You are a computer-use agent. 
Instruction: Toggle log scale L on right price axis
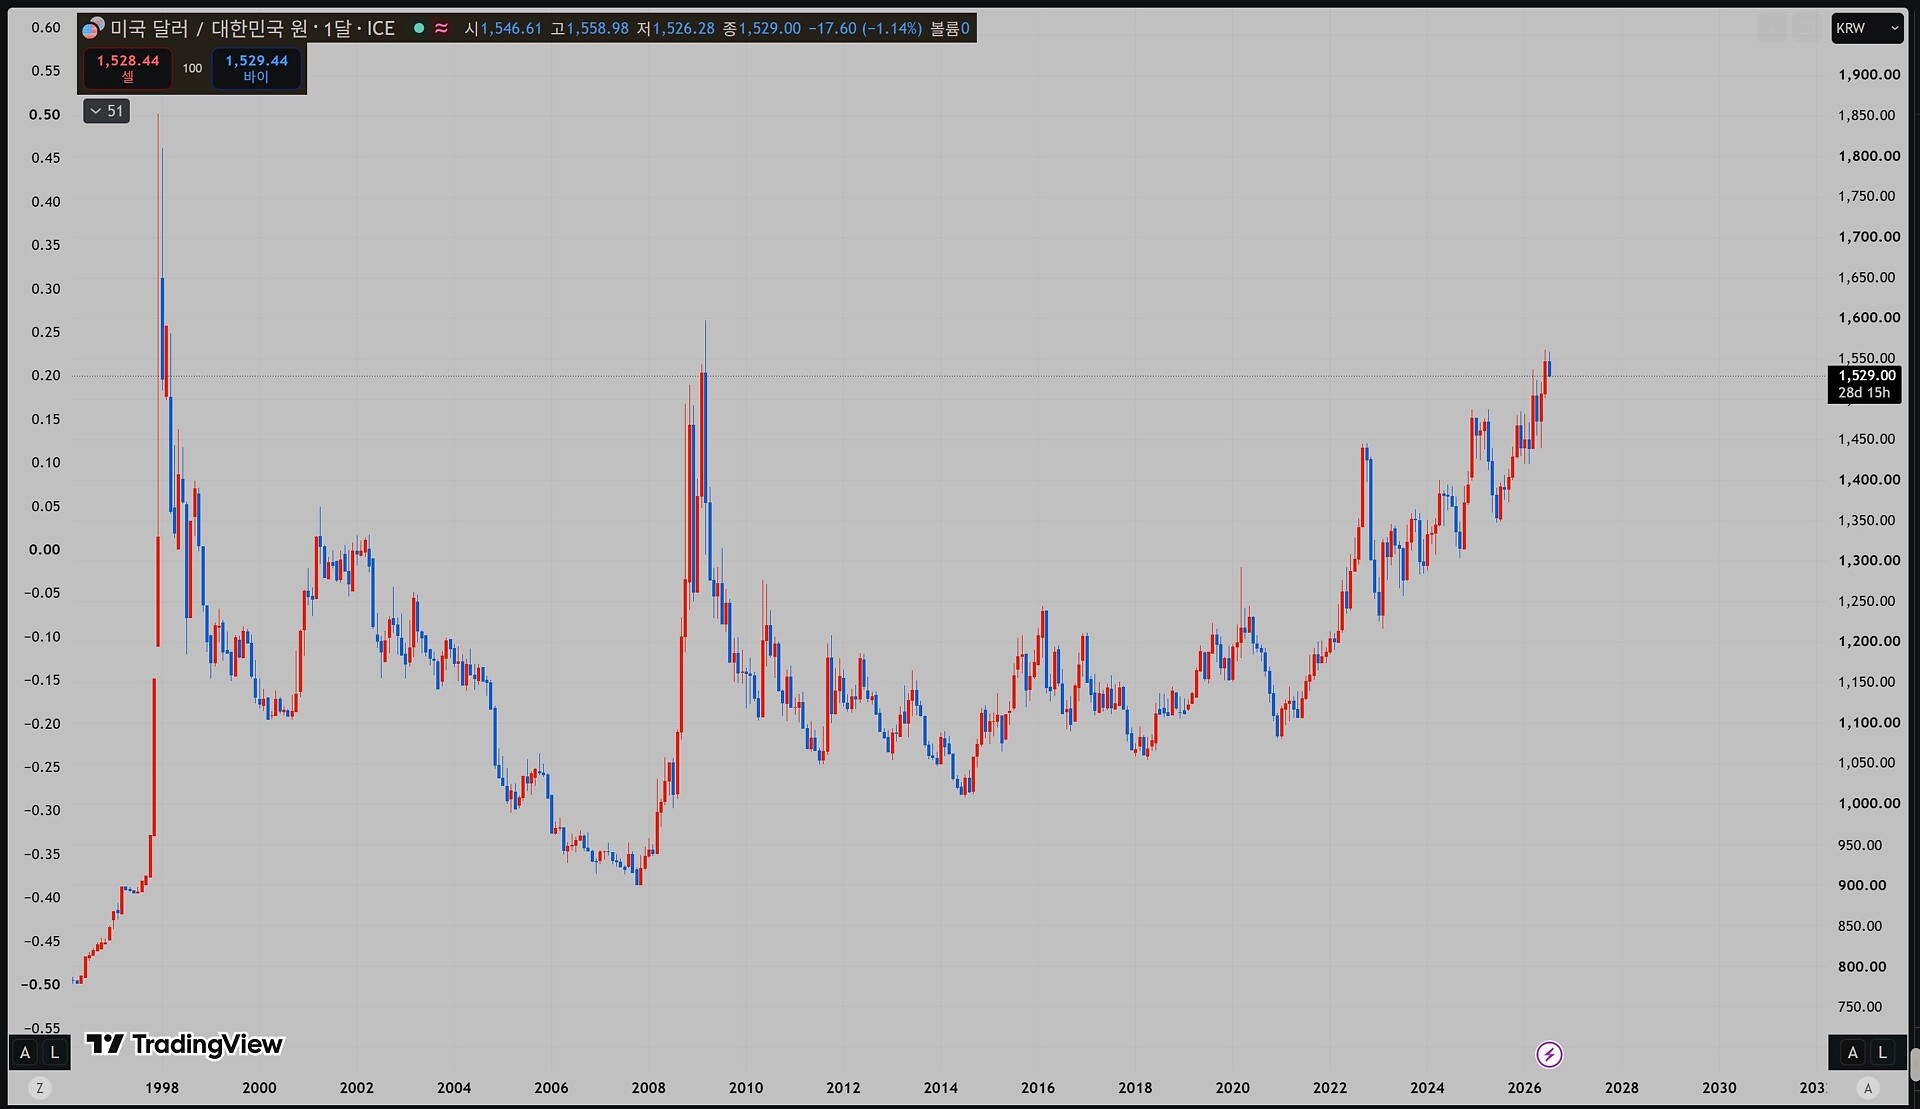point(1883,1052)
